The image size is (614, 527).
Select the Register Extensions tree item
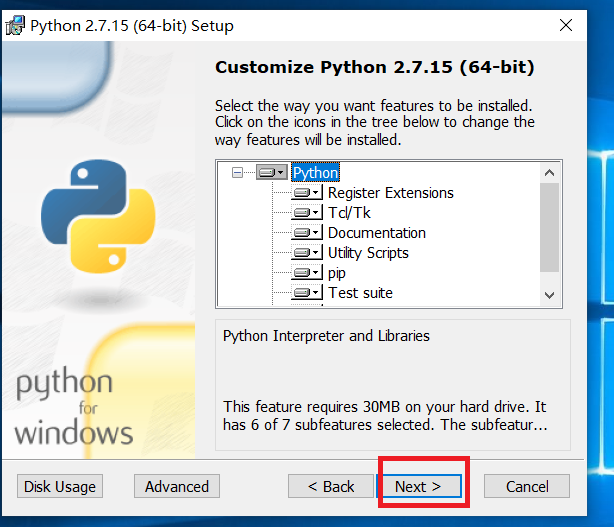(x=390, y=193)
